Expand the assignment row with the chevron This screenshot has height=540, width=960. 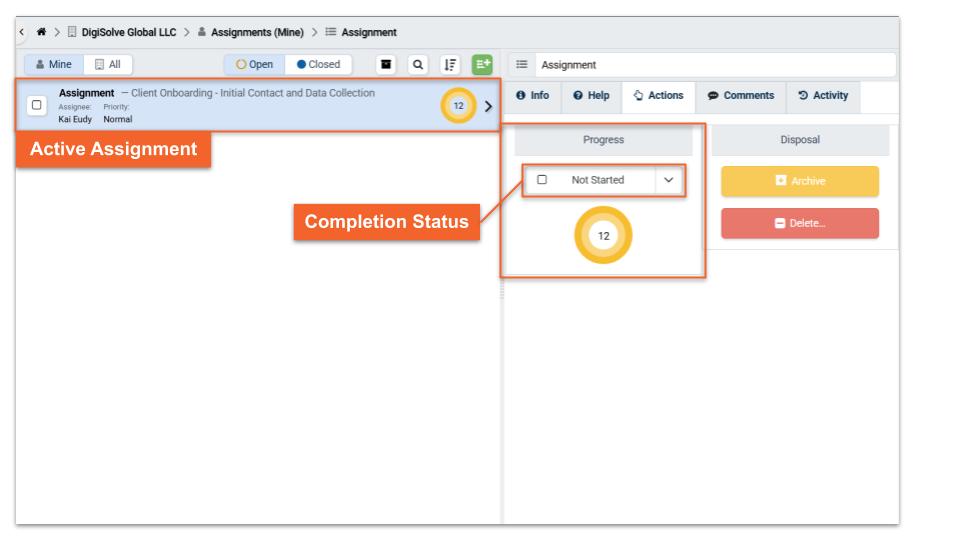point(488,106)
